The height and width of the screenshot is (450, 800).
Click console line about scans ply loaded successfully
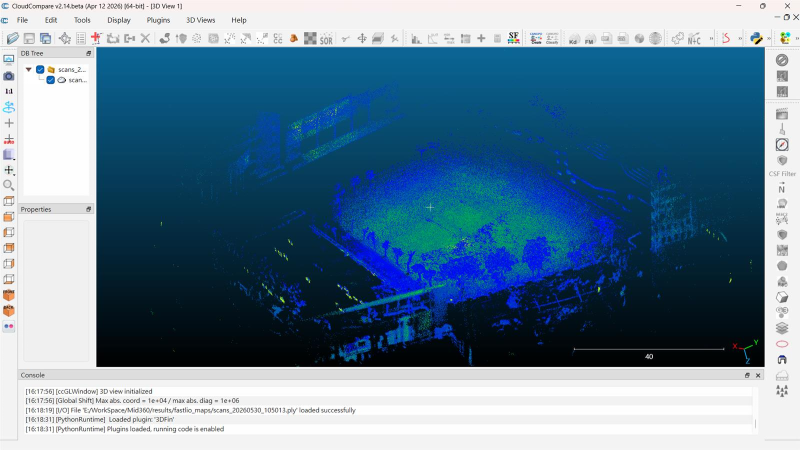point(190,410)
